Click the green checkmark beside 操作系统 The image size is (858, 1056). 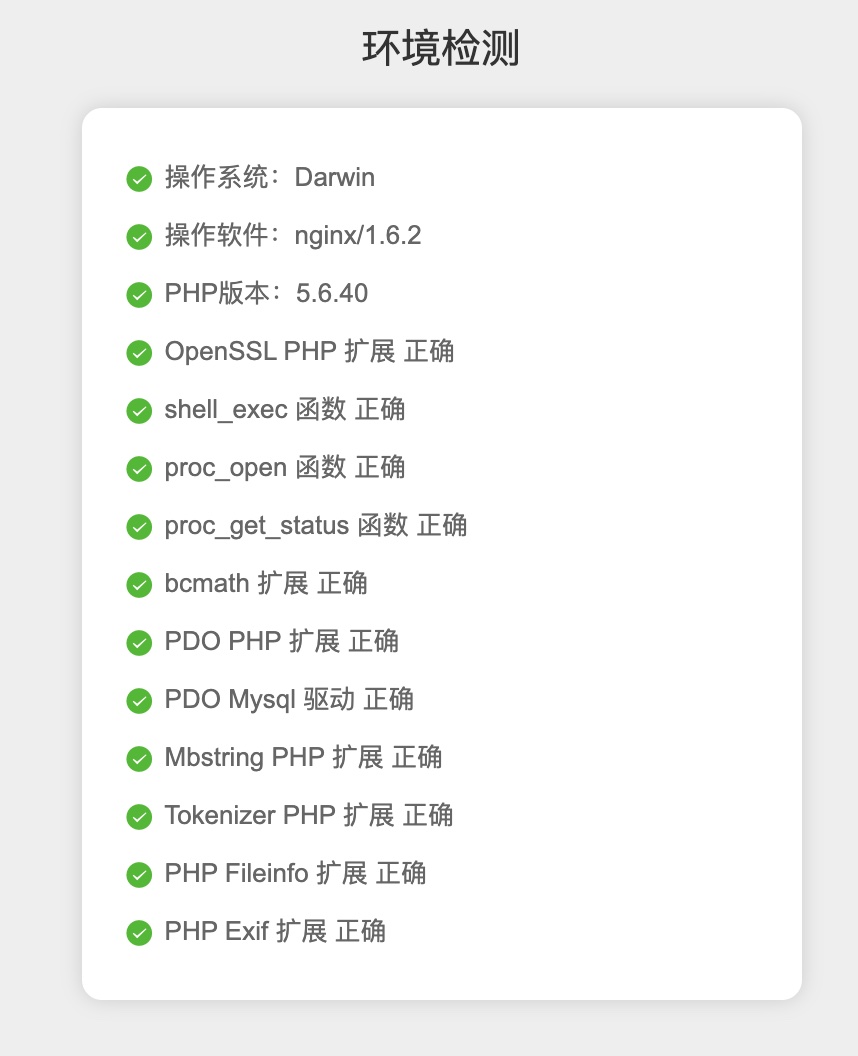(x=139, y=179)
